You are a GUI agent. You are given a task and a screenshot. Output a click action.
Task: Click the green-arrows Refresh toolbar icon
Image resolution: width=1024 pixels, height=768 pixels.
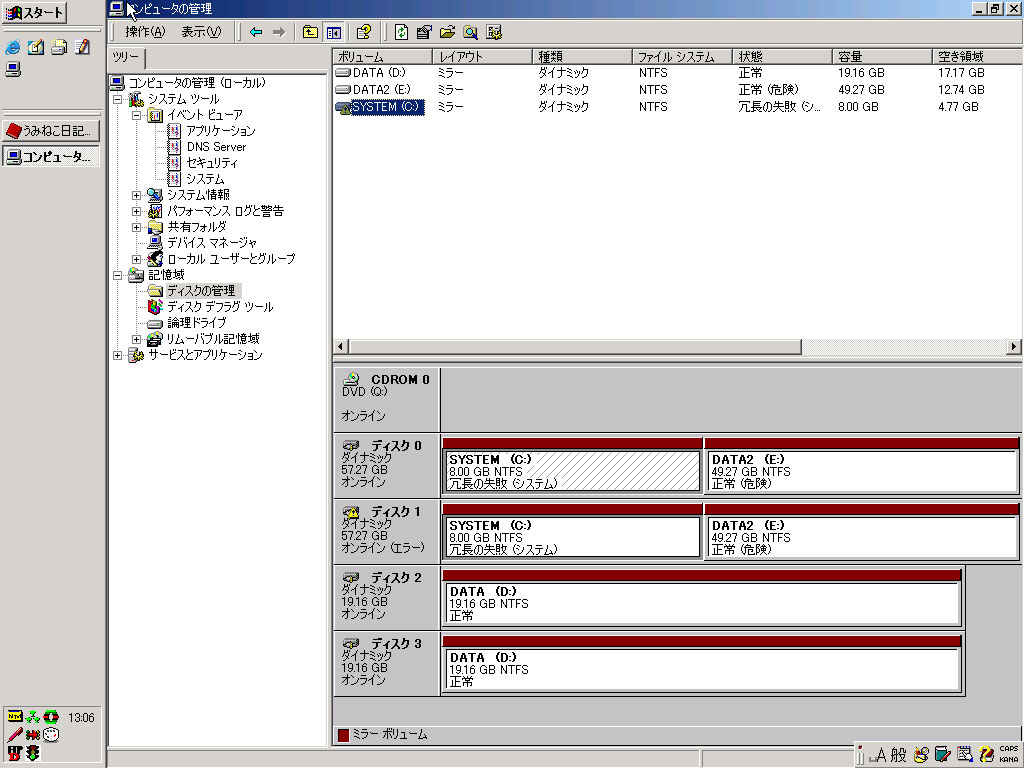click(402, 32)
